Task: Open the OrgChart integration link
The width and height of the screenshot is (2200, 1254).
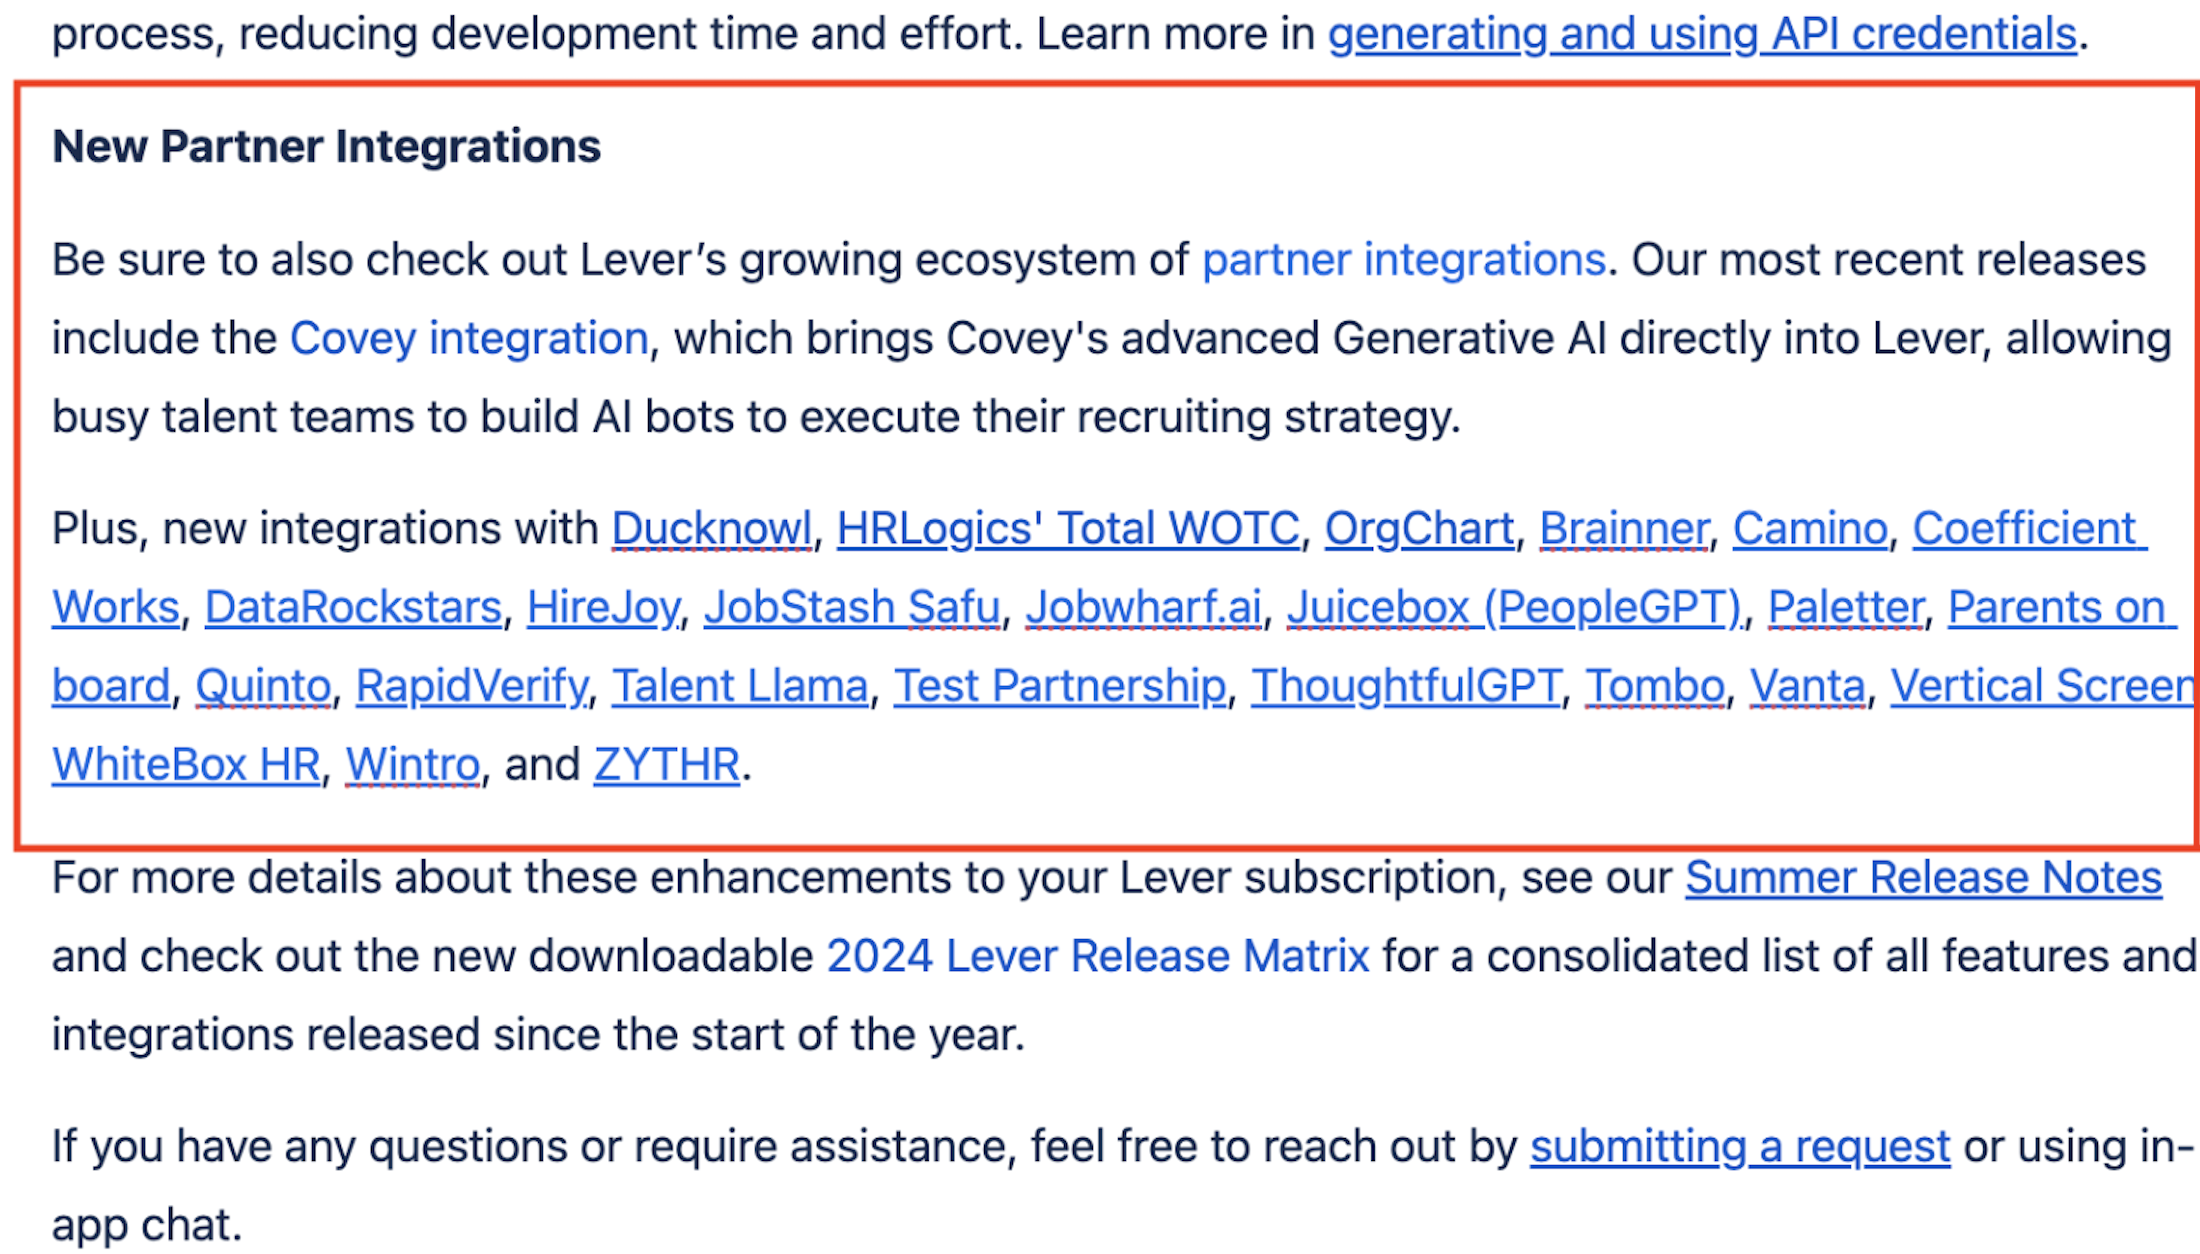Action: pos(1420,529)
